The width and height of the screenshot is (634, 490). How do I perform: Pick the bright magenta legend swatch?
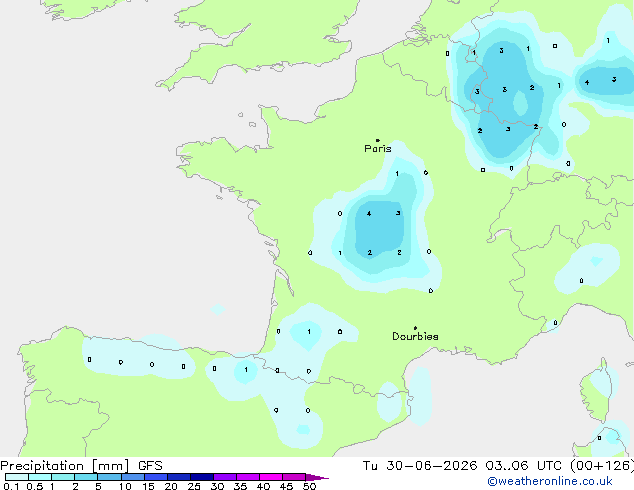(271, 477)
